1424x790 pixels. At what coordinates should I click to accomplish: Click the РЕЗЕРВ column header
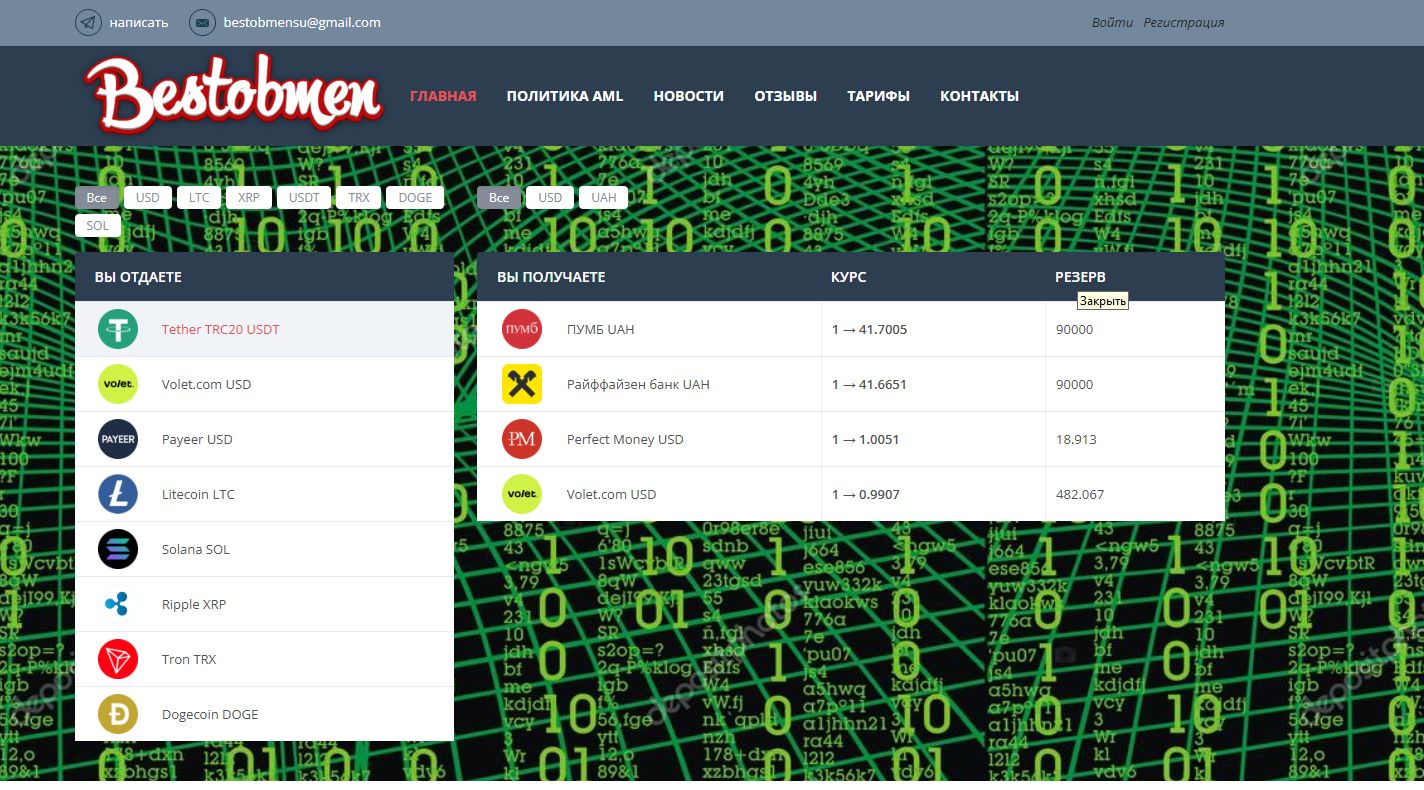tap(1081, 277)
